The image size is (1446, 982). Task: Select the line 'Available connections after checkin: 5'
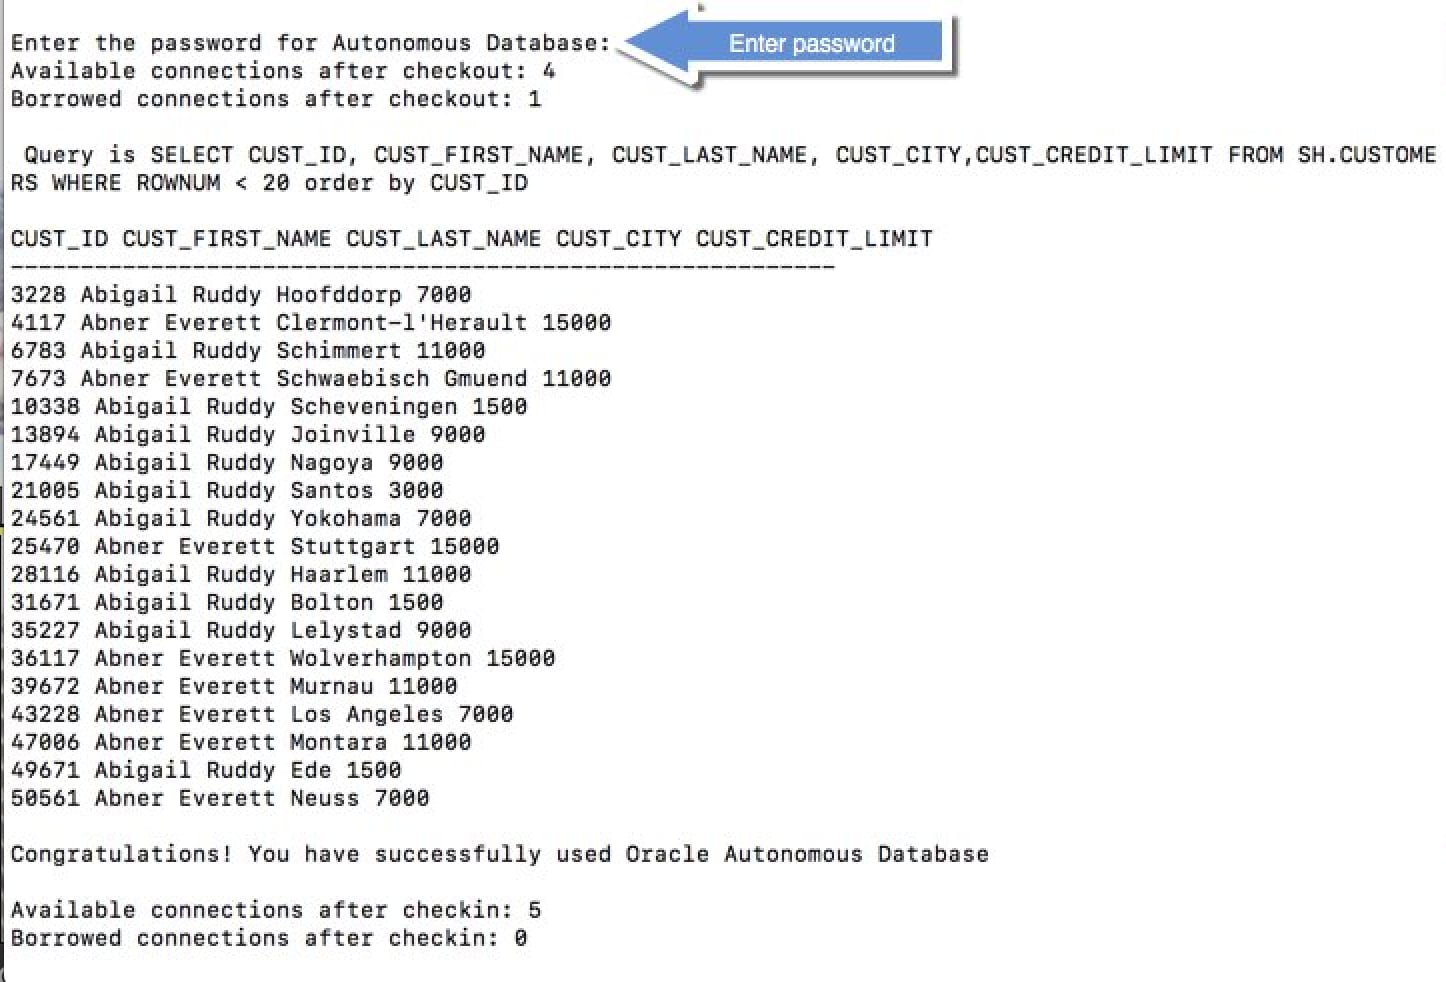point(276,911)
